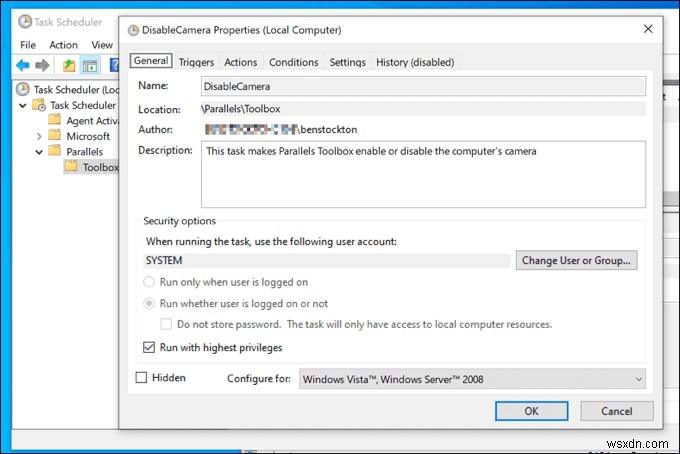The height and width of the screenshot is (454, 680).
Task: Select the Agent Activation tree item
Action: pos(92,121)
